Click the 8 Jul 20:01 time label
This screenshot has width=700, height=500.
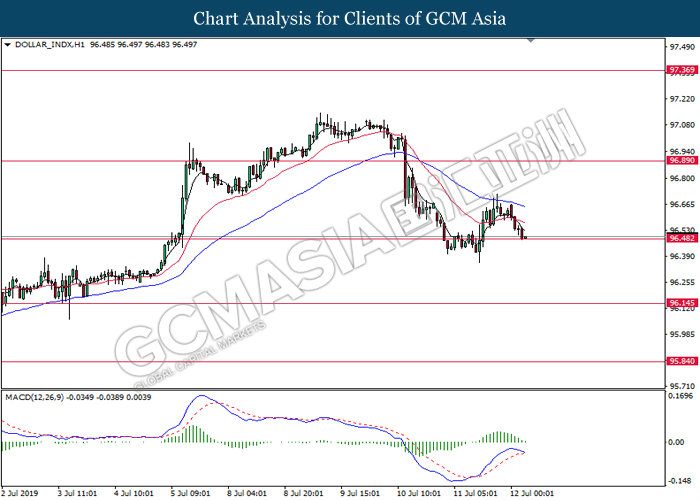point(304,493)
